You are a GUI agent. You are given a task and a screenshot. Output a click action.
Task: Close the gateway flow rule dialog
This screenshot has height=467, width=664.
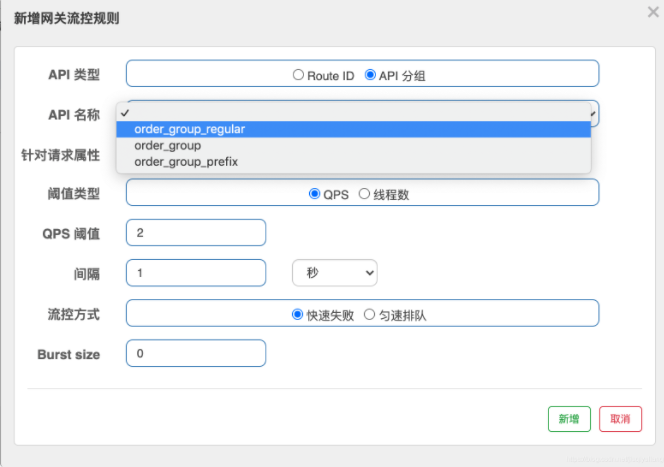click(653, 12)
